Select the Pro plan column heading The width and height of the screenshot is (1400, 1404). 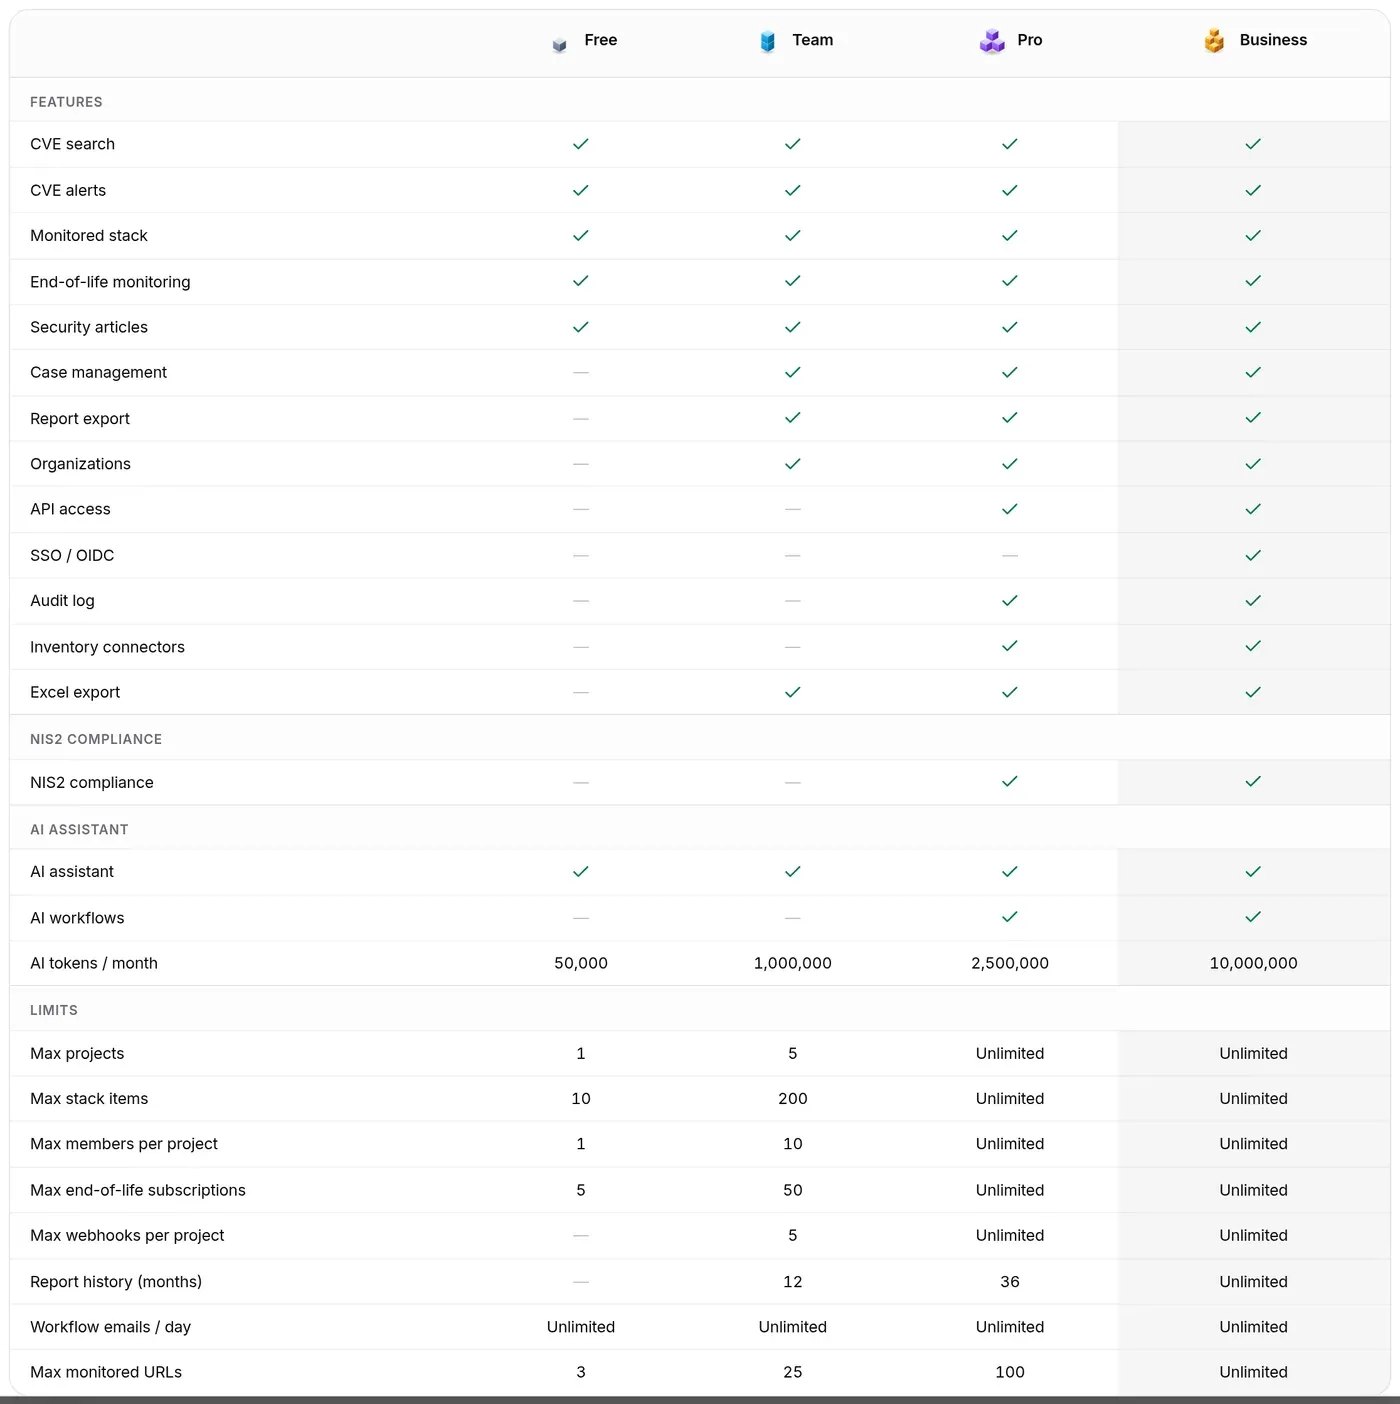coord(1030,40)
